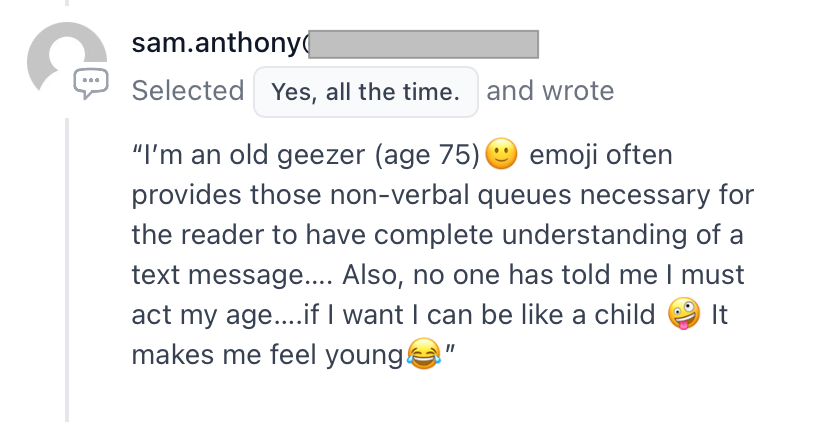
Task: Click the gray user avatar placeholder
Action: [x=67, y=58]
